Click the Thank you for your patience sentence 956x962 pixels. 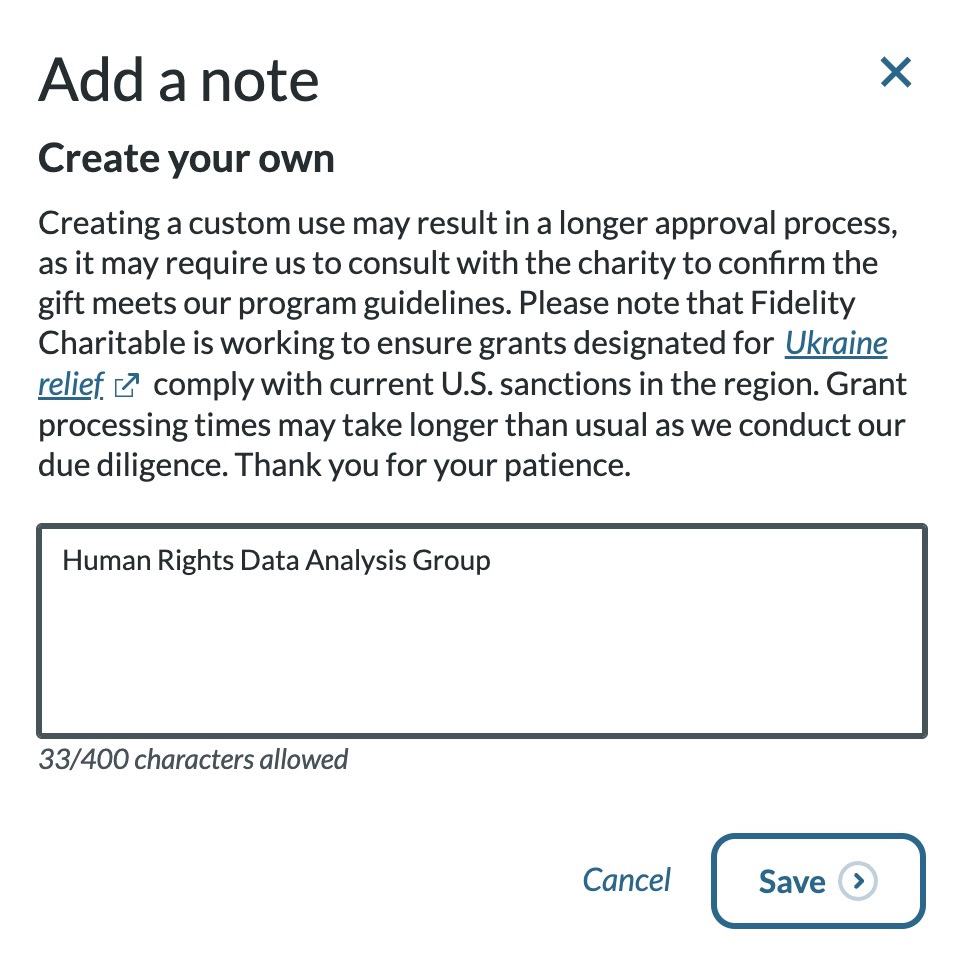point(433,465)
